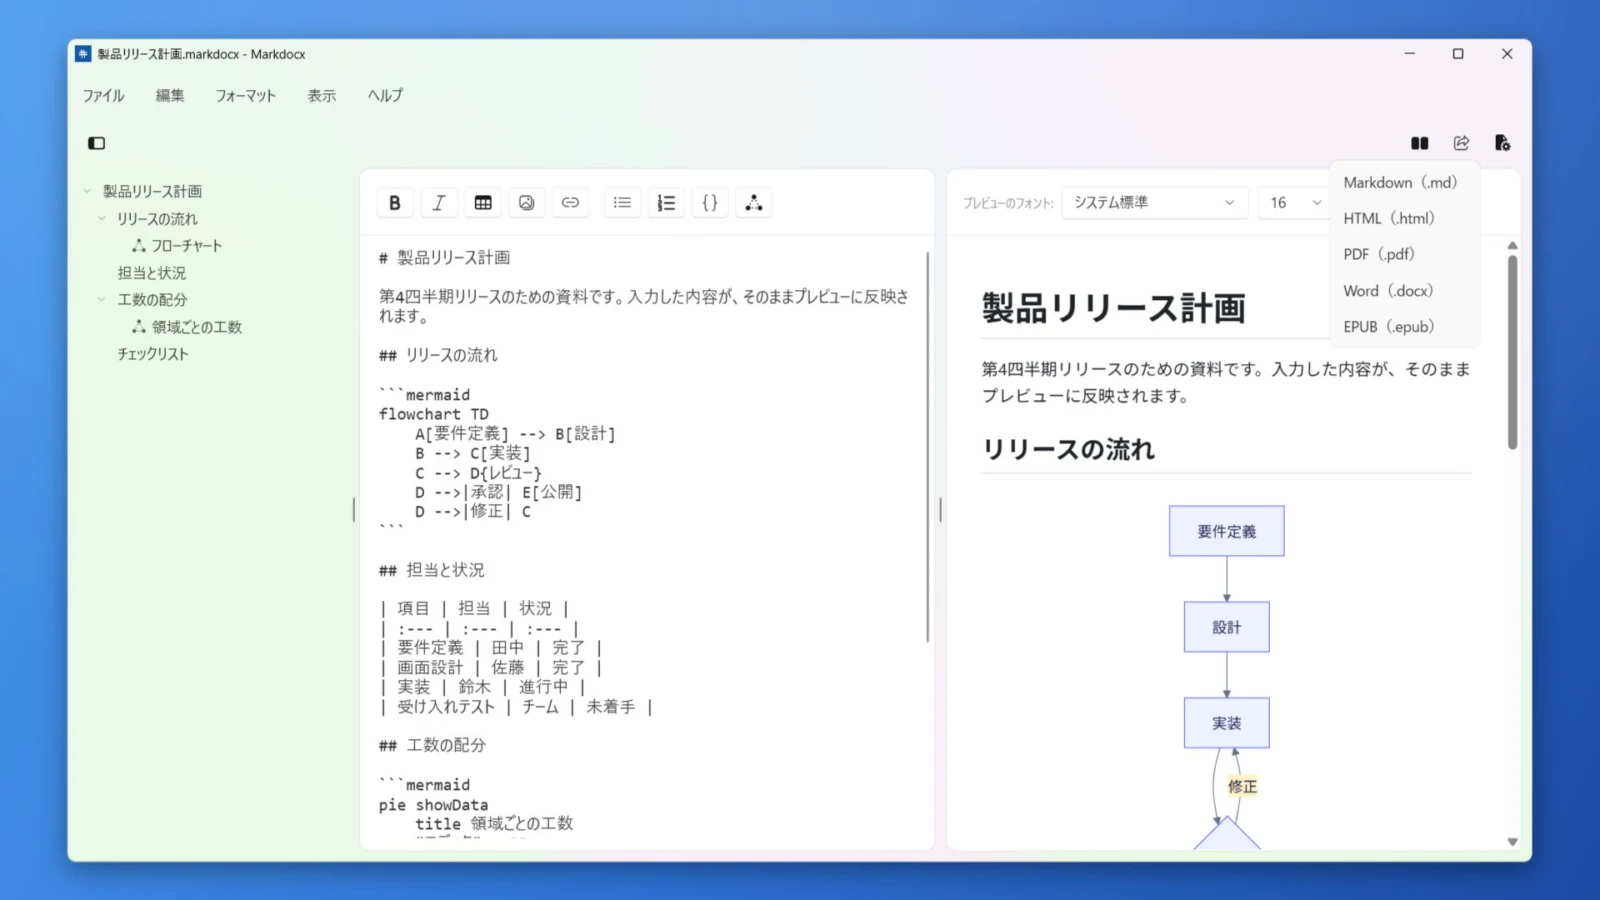Create a numbered list
1600x900 pixels.
pos(666,203)
